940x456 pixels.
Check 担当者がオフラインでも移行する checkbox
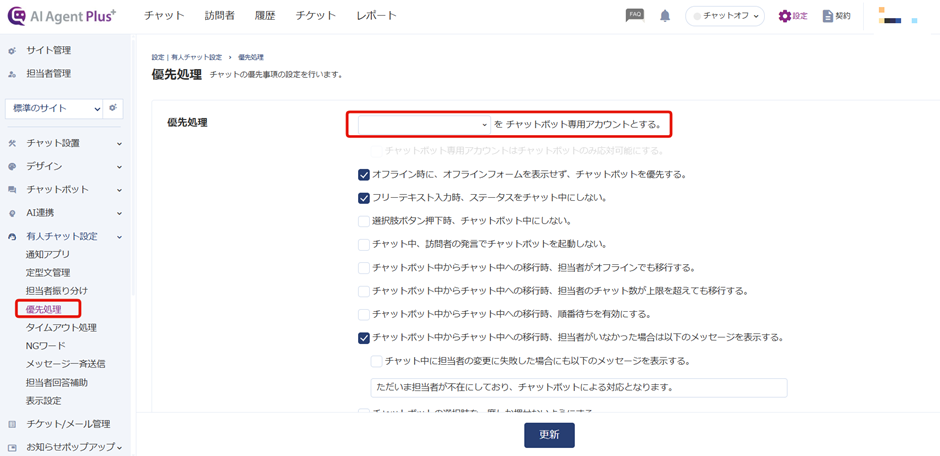tap(363, 268)
